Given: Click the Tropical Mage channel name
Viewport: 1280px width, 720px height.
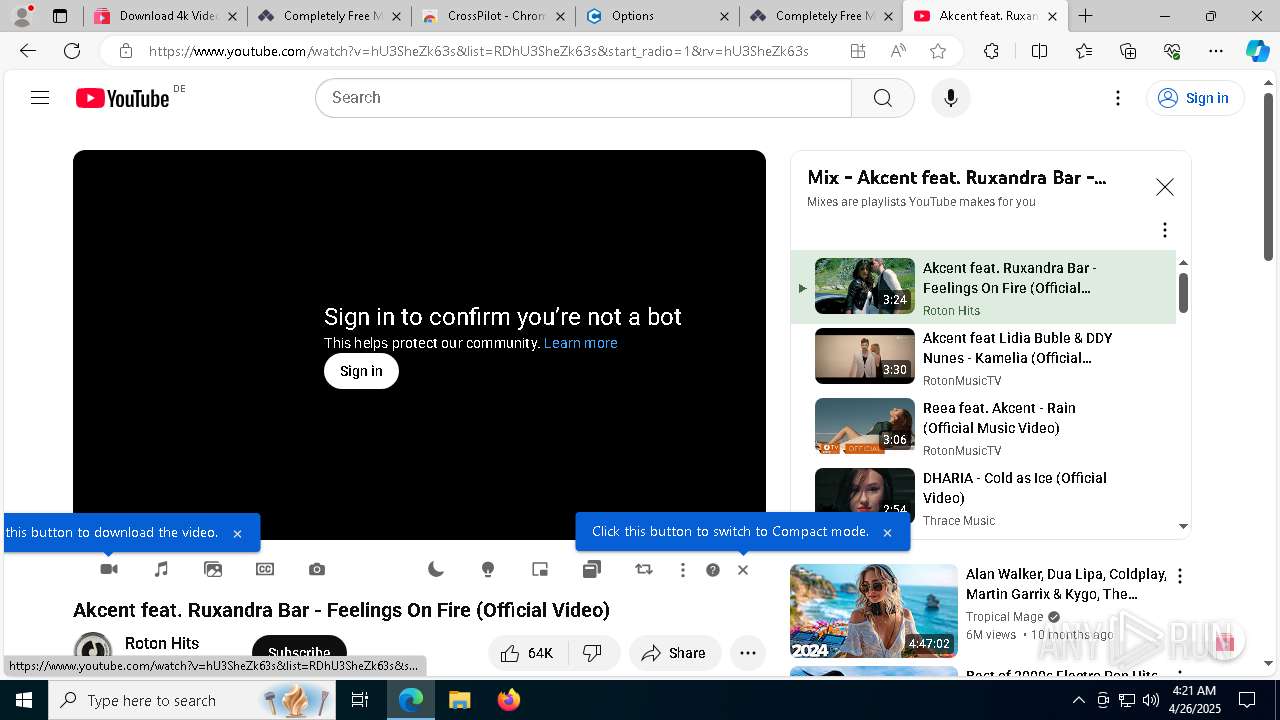Looking at the screenshot, I should click(1005, 617).
